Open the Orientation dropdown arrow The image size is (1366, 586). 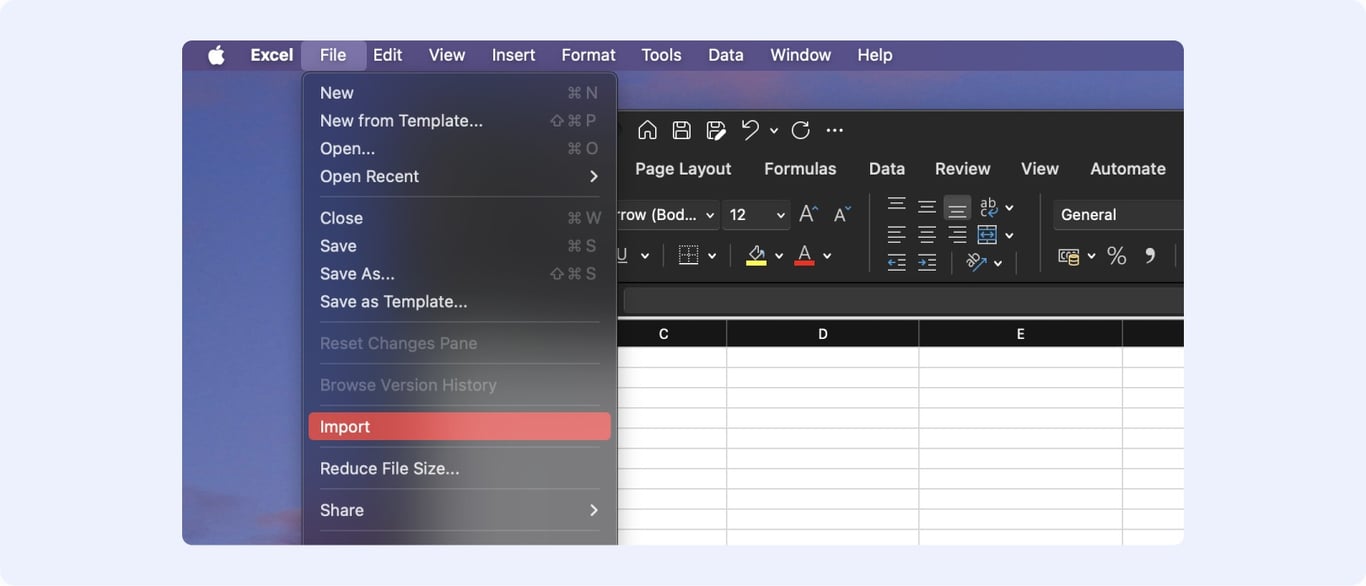pyautogui.click(x=998, y=263)
